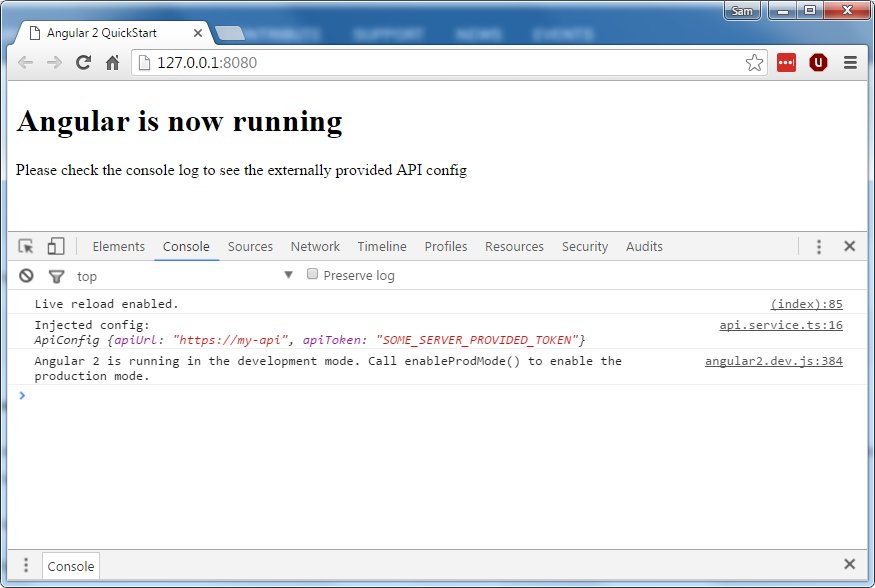The width and height of the screenshot is (875, 588).
Task: Click the "Angular is now running" heading
Action: [179, 122]
